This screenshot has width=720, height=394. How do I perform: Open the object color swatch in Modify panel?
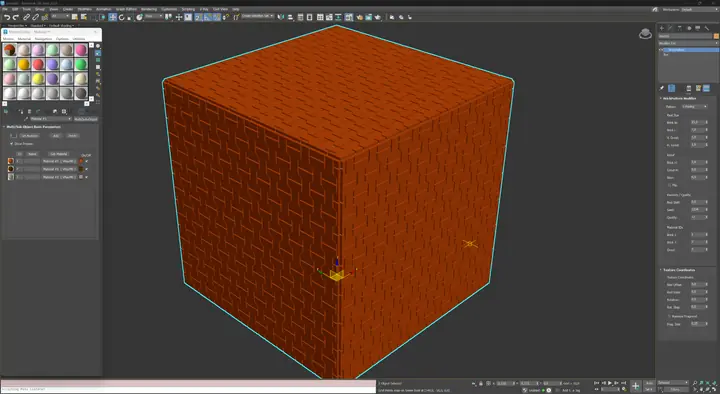pos(715,36)
